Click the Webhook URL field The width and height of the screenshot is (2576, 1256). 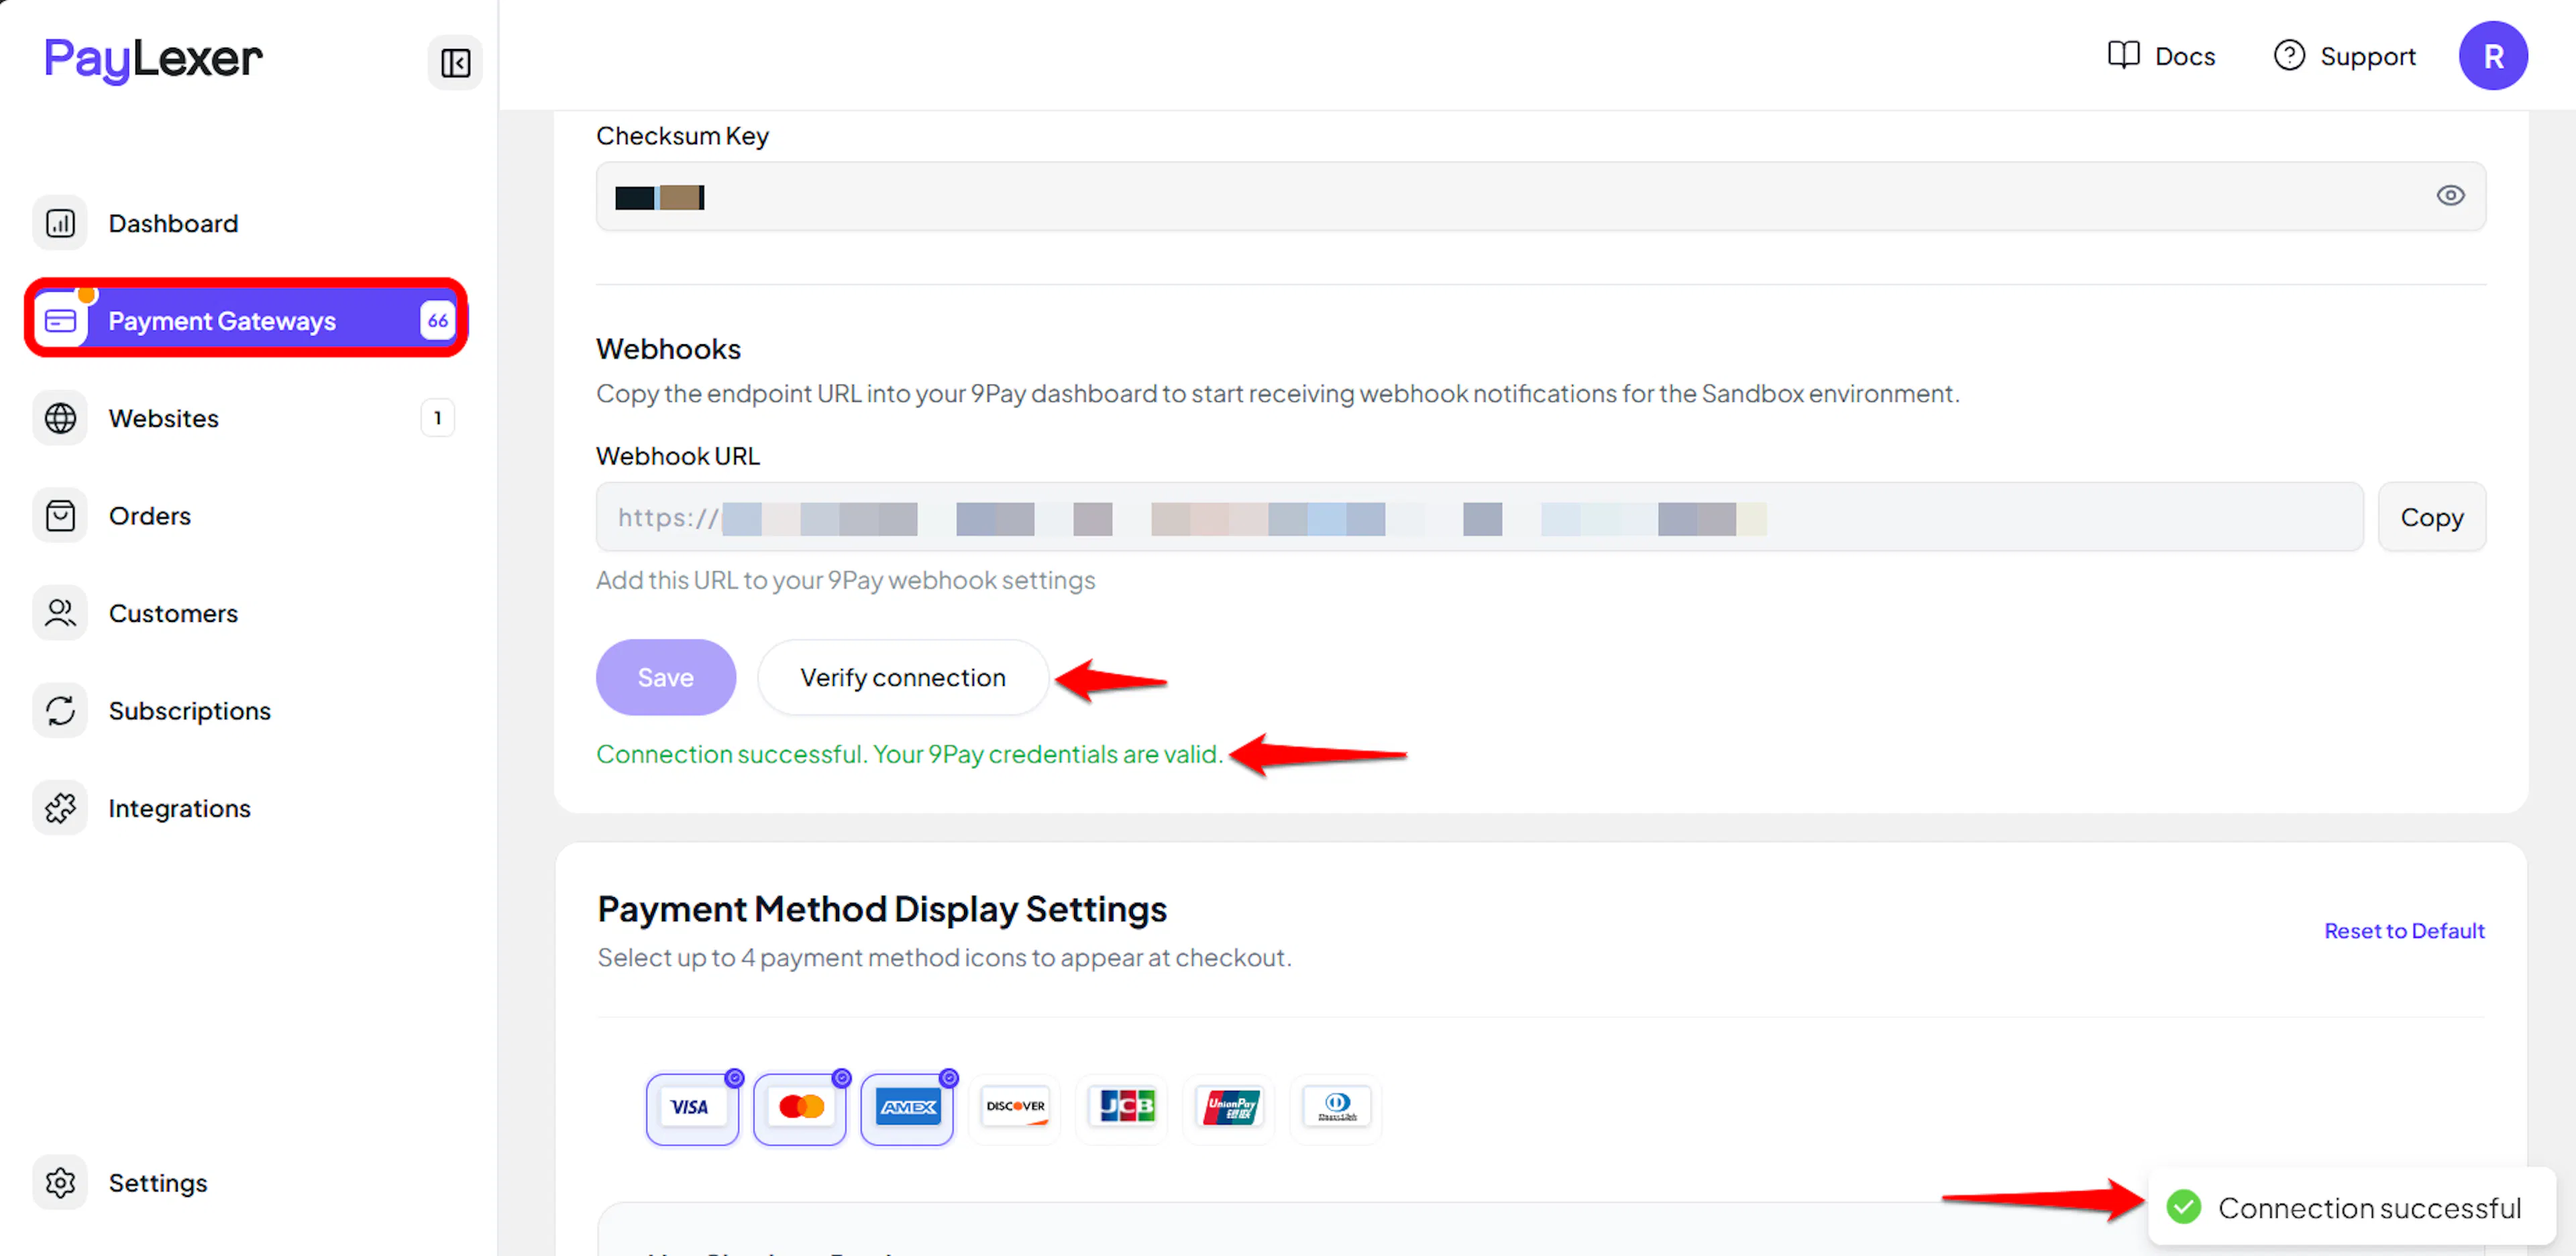1480,517
